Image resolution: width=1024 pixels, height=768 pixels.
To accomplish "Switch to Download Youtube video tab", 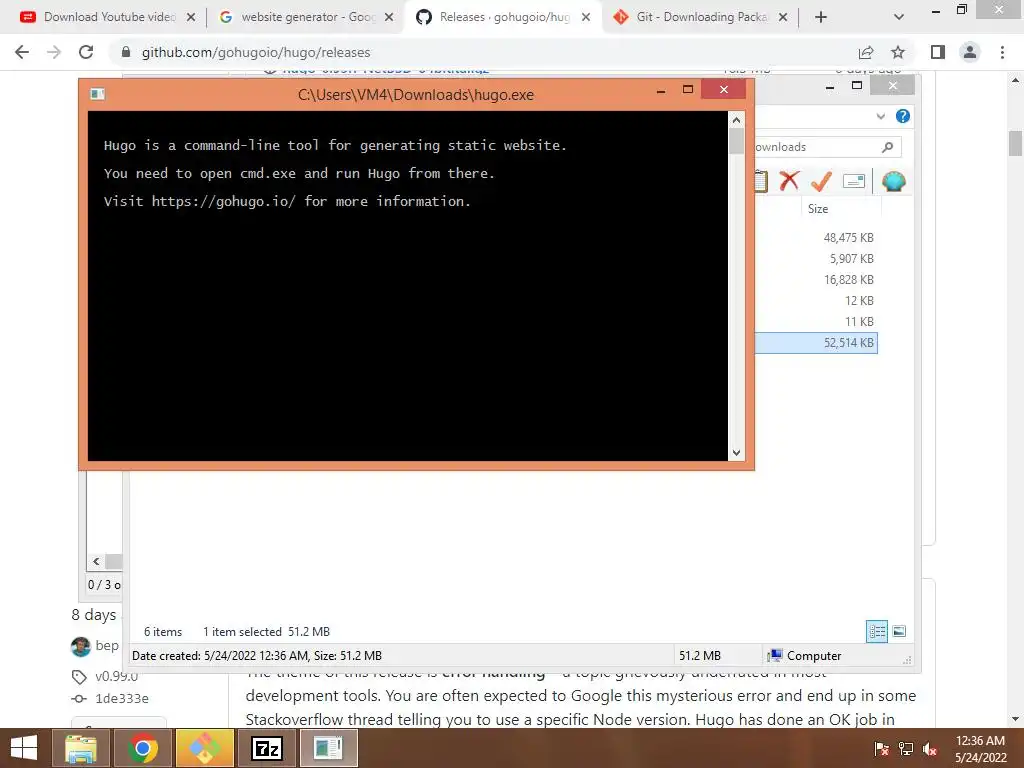I will 108,17.
